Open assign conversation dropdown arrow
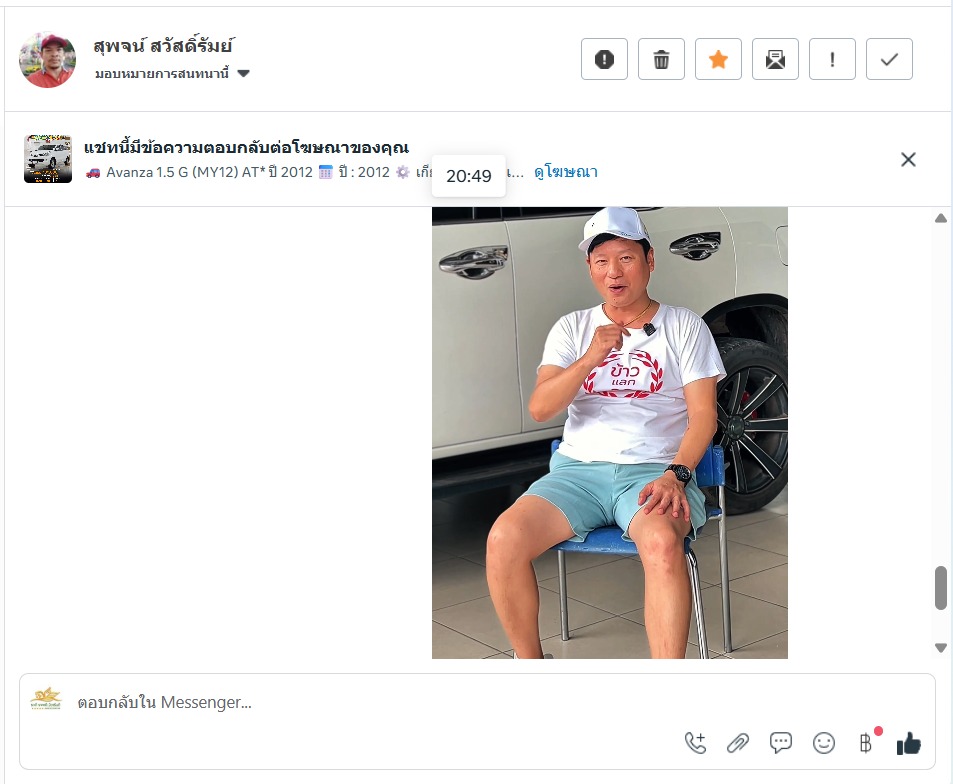The width and height of the screenshot is (953, 784). (x=243, y=74)
